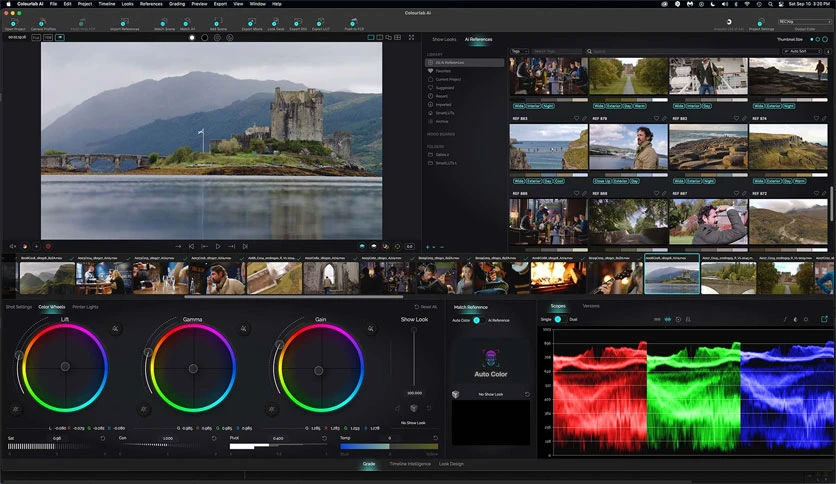
Task: Favorite reference REF 883 using its heart icon
Action: tap(576, 118)
